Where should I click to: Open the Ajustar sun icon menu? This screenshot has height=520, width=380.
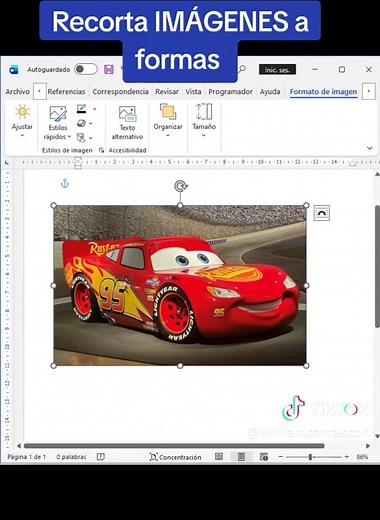tap(22, 121)
